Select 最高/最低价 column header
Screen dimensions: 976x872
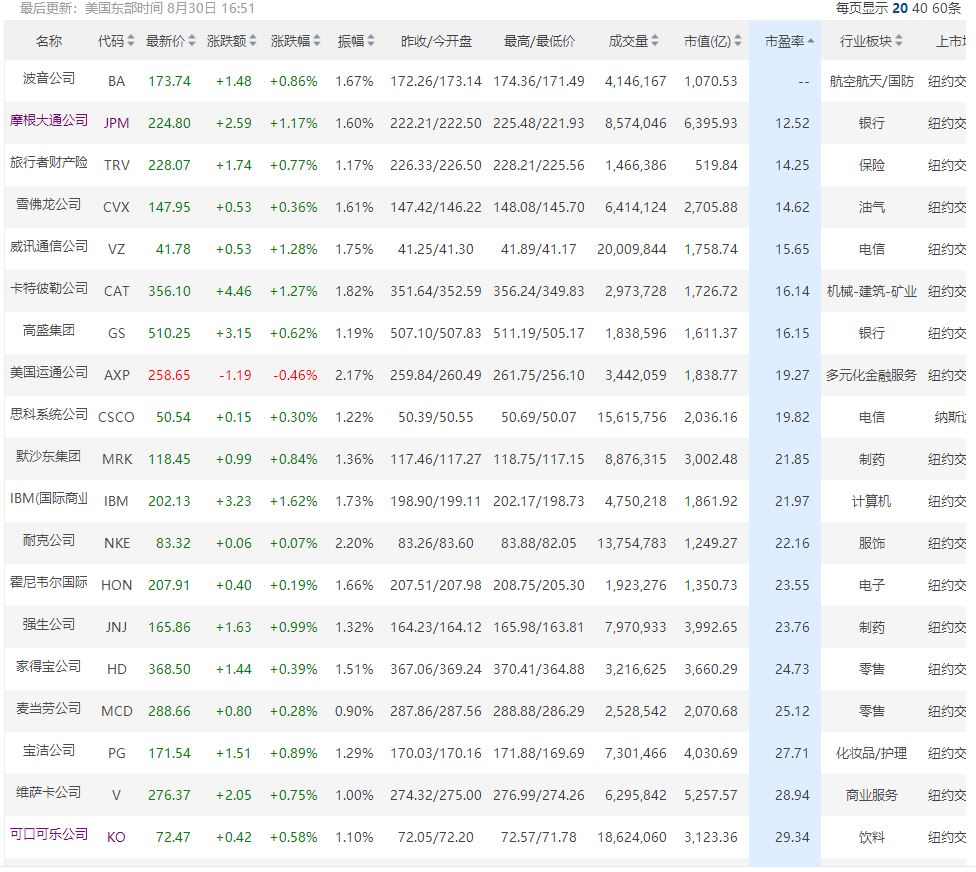tap(539, 41)
